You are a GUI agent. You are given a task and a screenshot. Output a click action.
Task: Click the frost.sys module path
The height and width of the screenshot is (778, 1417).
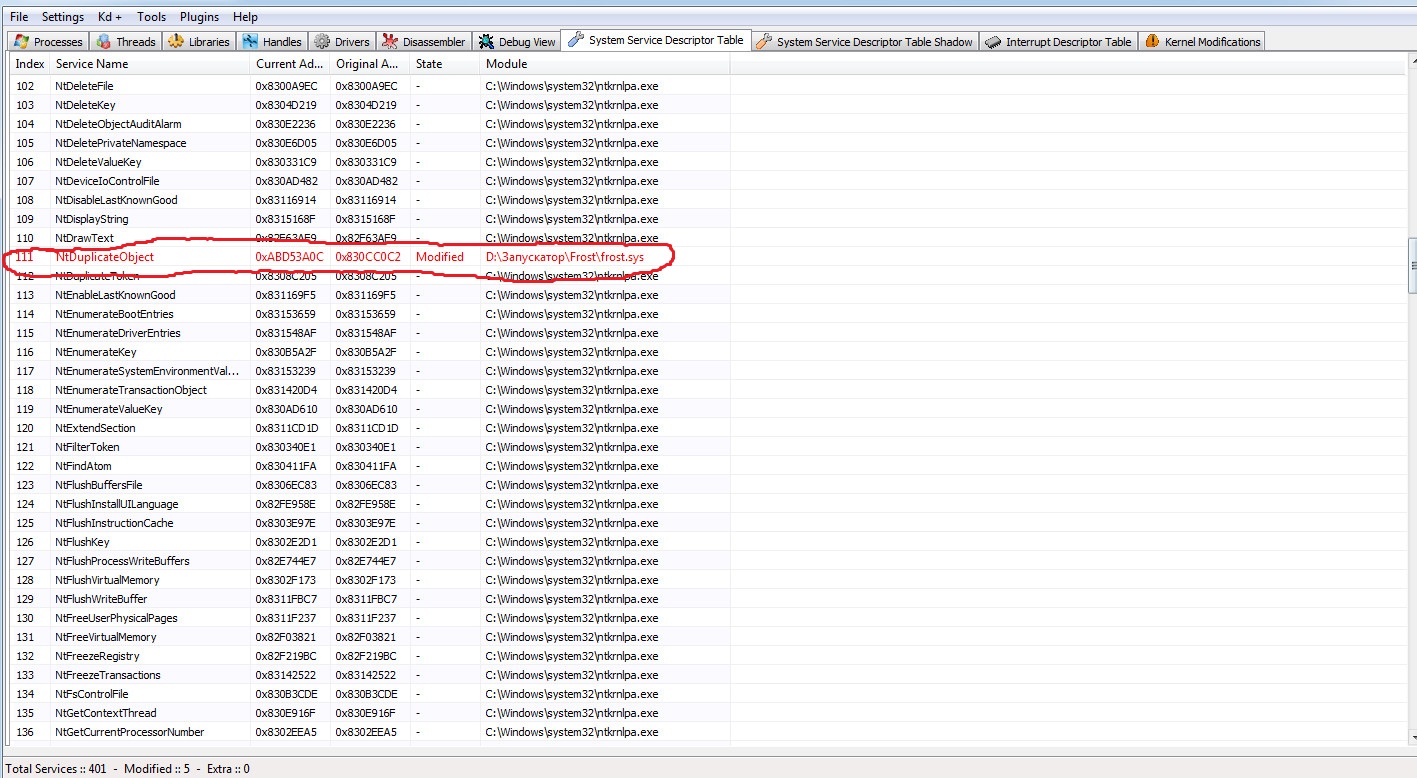click(x=565, y=257)
